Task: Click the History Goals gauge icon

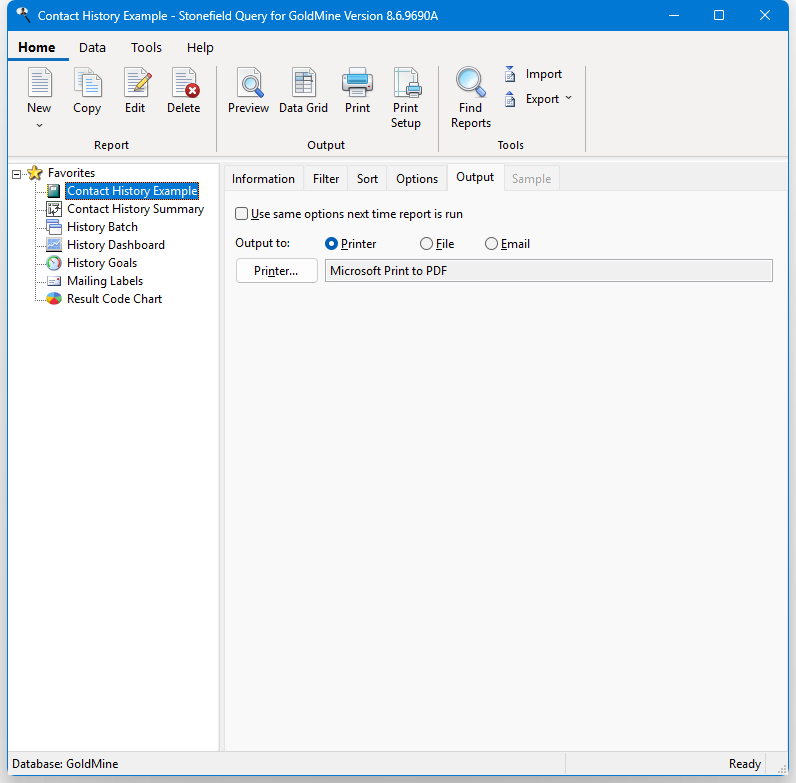Action: pyautogui.click(x=54, y=263)
